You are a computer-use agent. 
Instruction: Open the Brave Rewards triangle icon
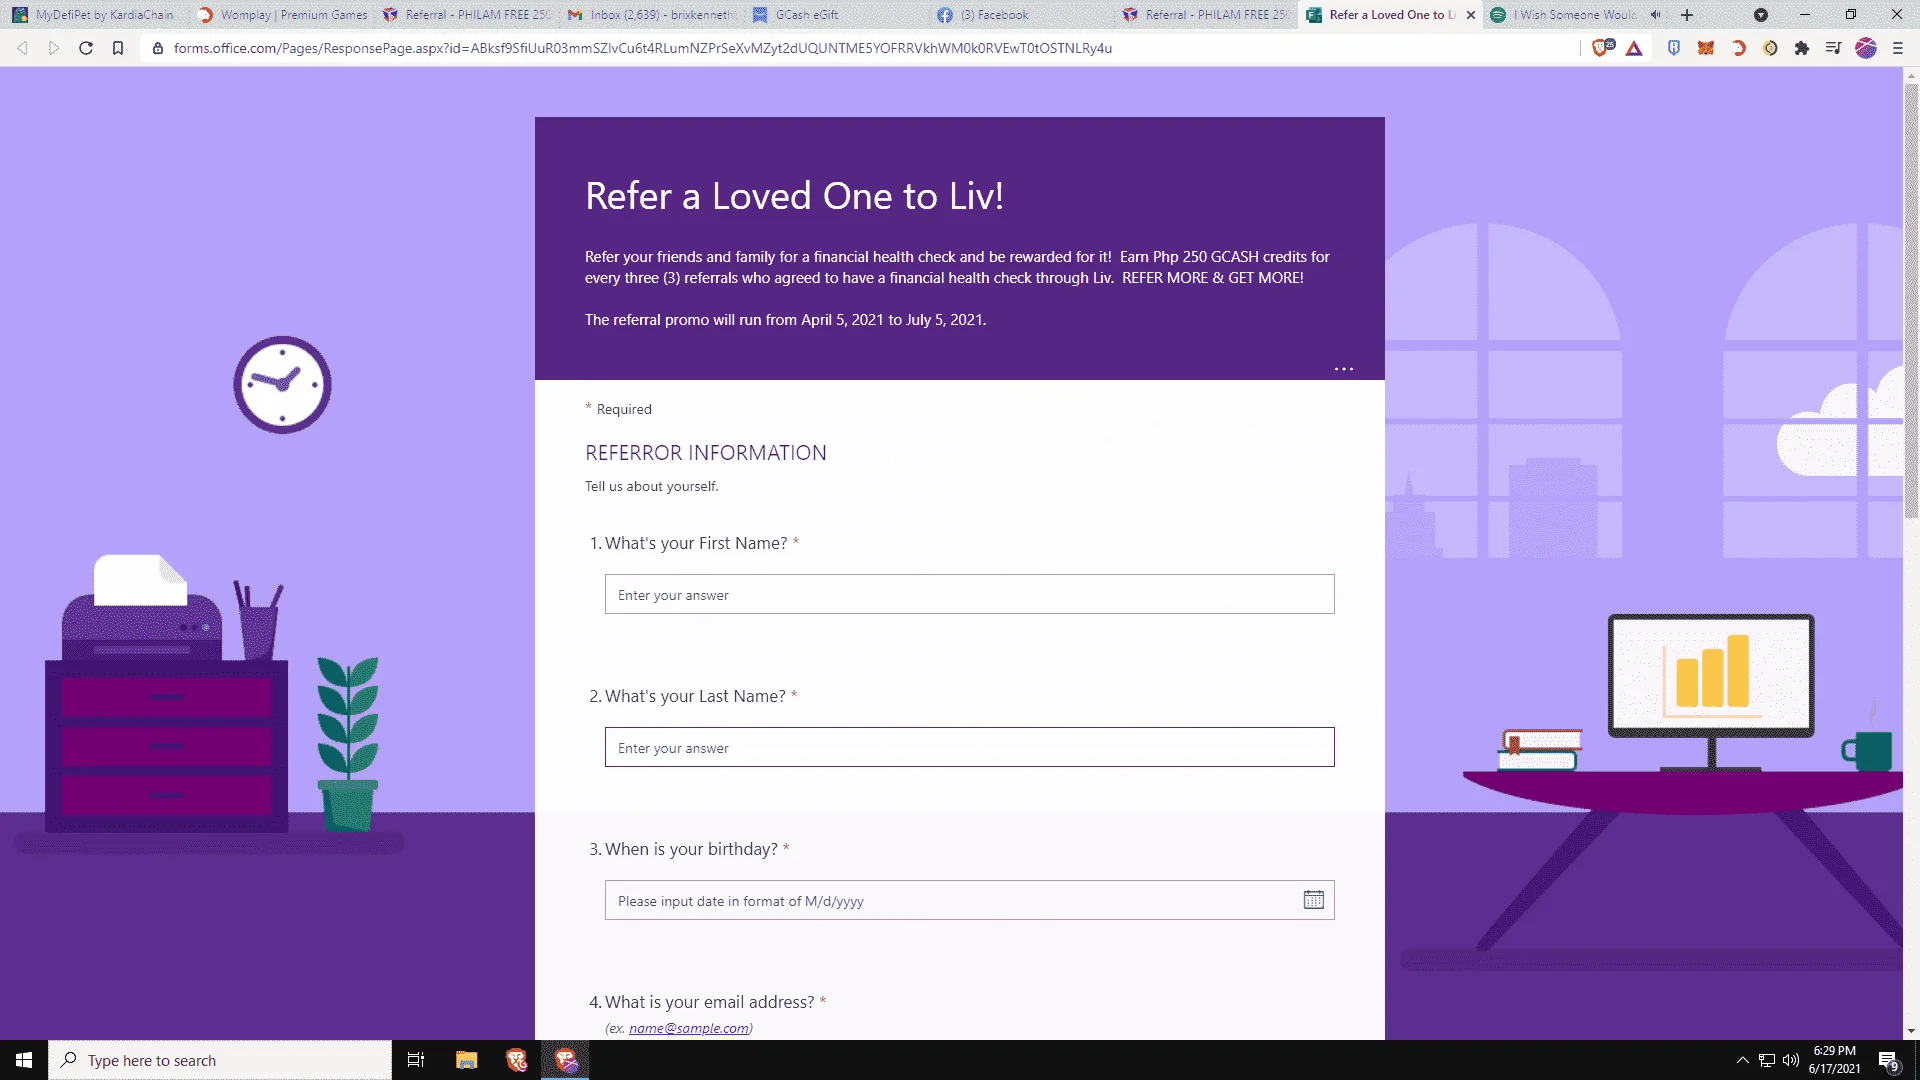(1634, 48)
